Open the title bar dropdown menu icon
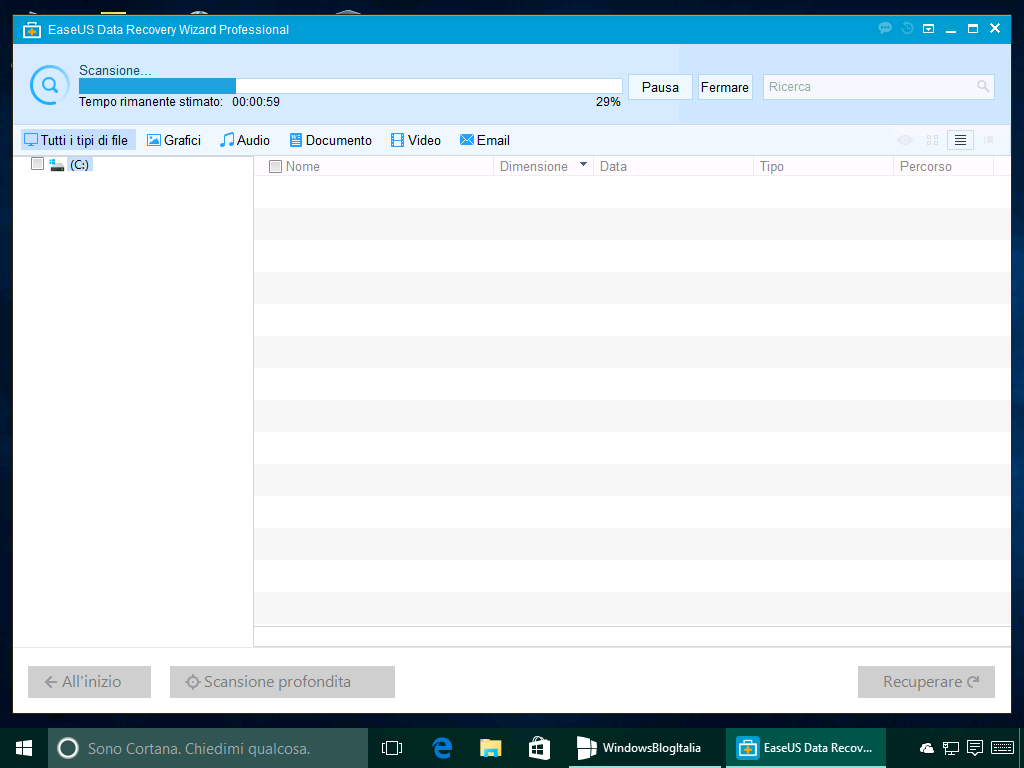1024x768 pixels. pos(928,29)
